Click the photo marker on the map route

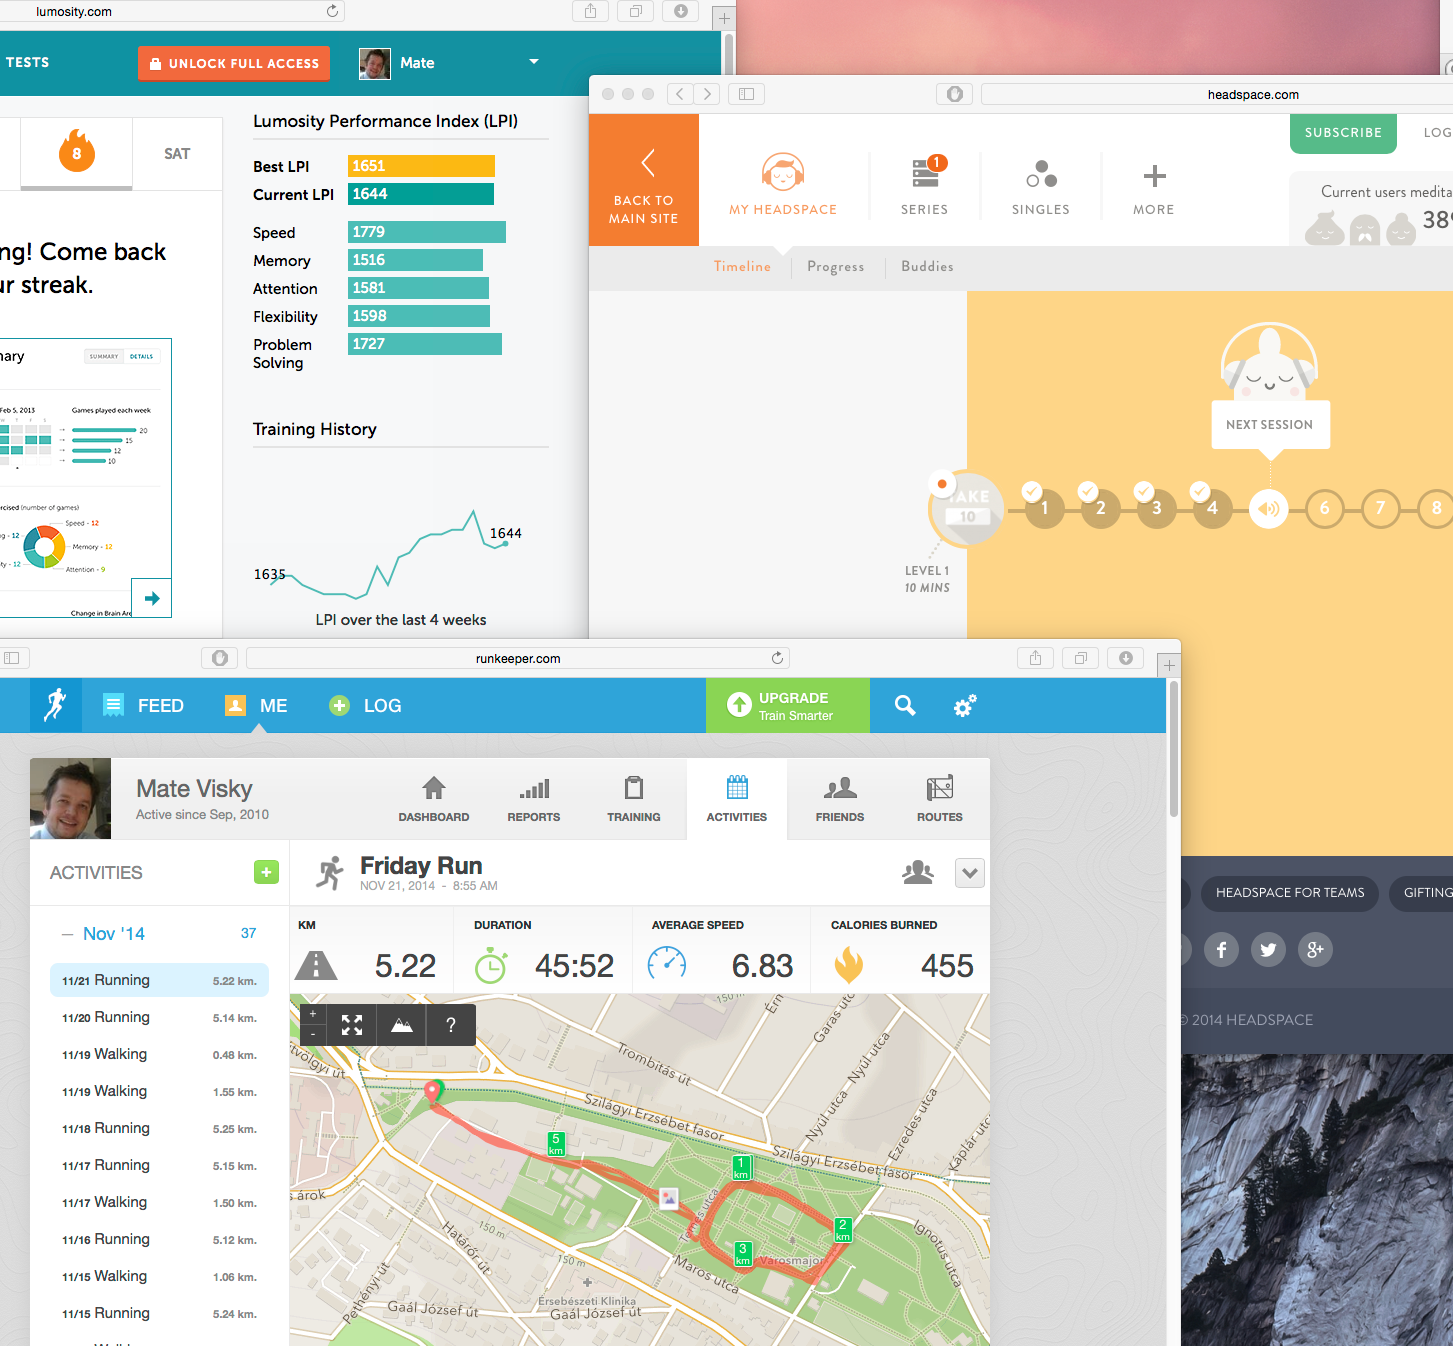click(669, 1197)
